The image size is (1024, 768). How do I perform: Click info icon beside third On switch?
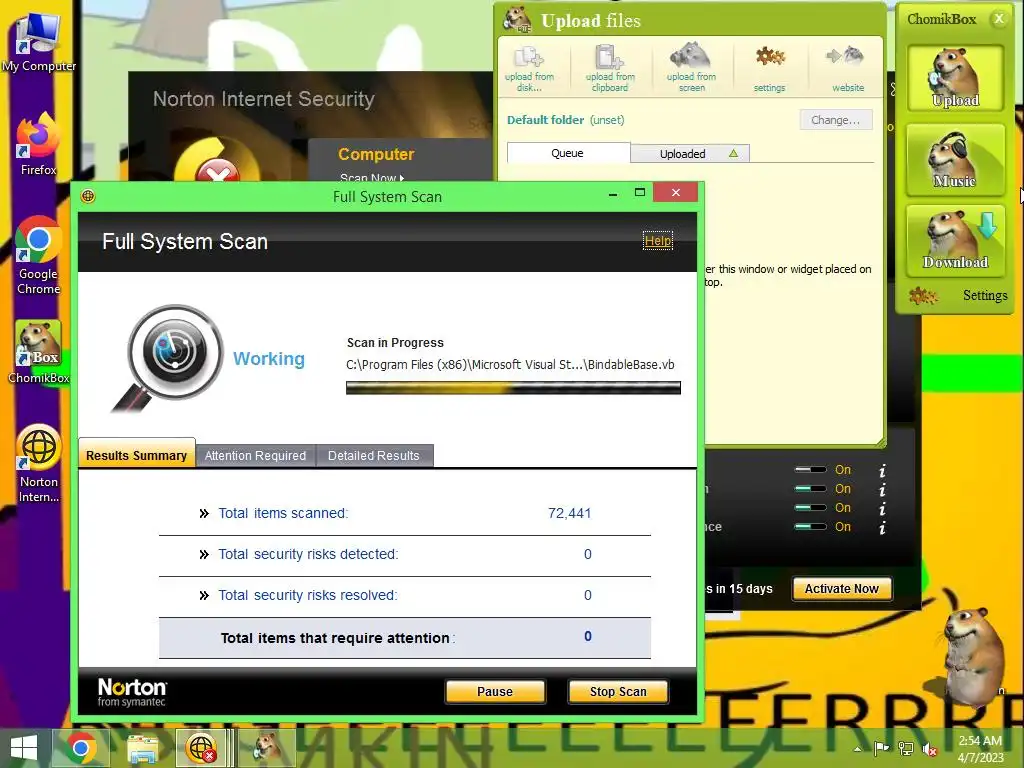click(882, 508)
